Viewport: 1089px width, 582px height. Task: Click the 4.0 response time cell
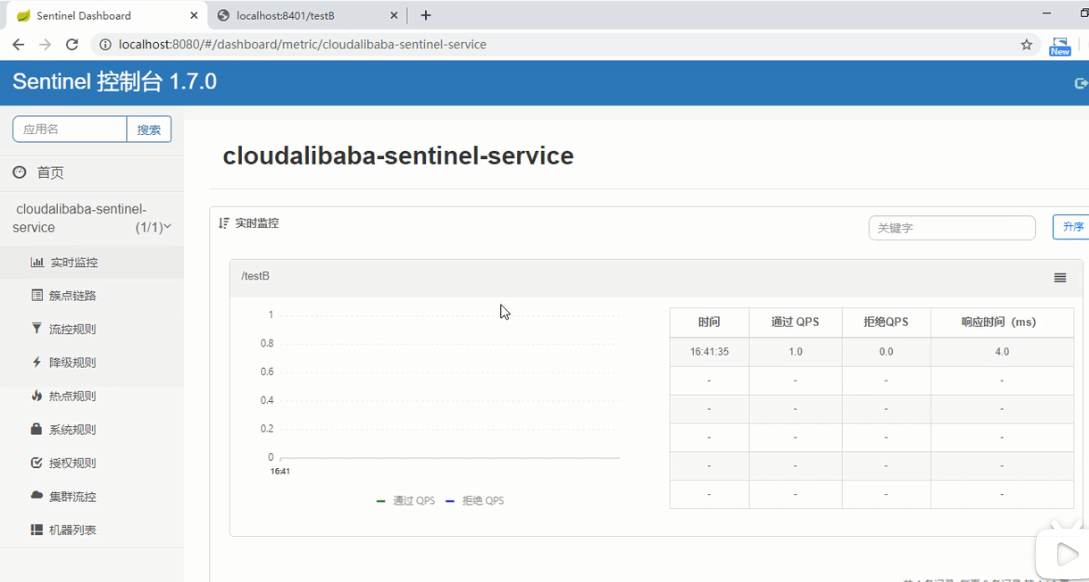pos(1002,352)
